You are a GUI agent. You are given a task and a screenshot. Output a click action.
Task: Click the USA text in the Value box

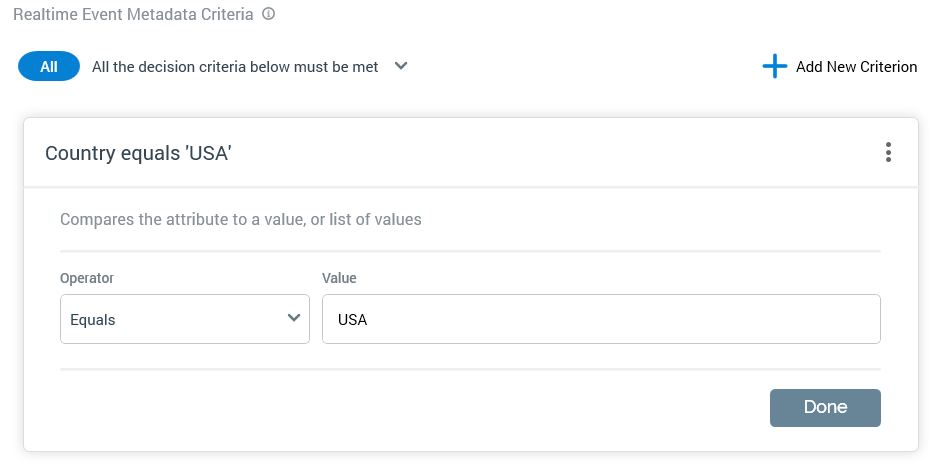tap(353, 320)
